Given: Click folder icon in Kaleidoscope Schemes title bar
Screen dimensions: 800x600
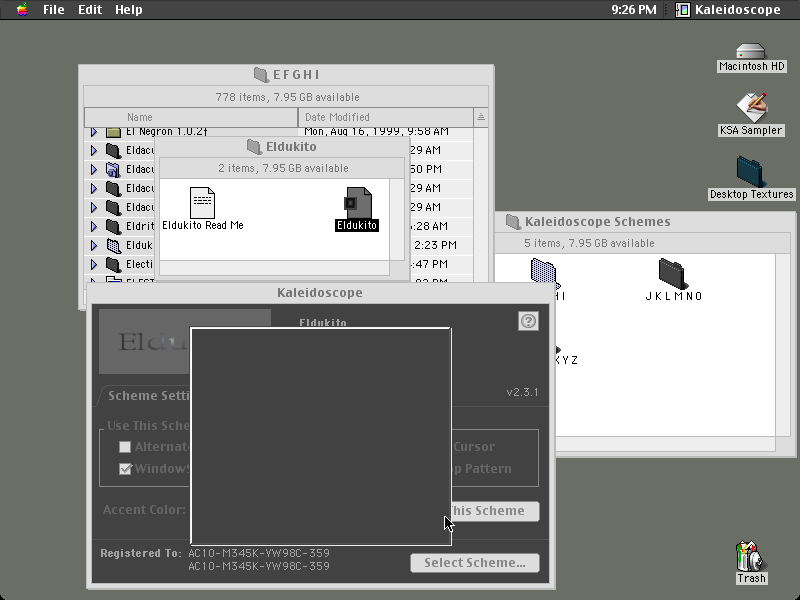Looking at the screenshot, I should point(513,221).
